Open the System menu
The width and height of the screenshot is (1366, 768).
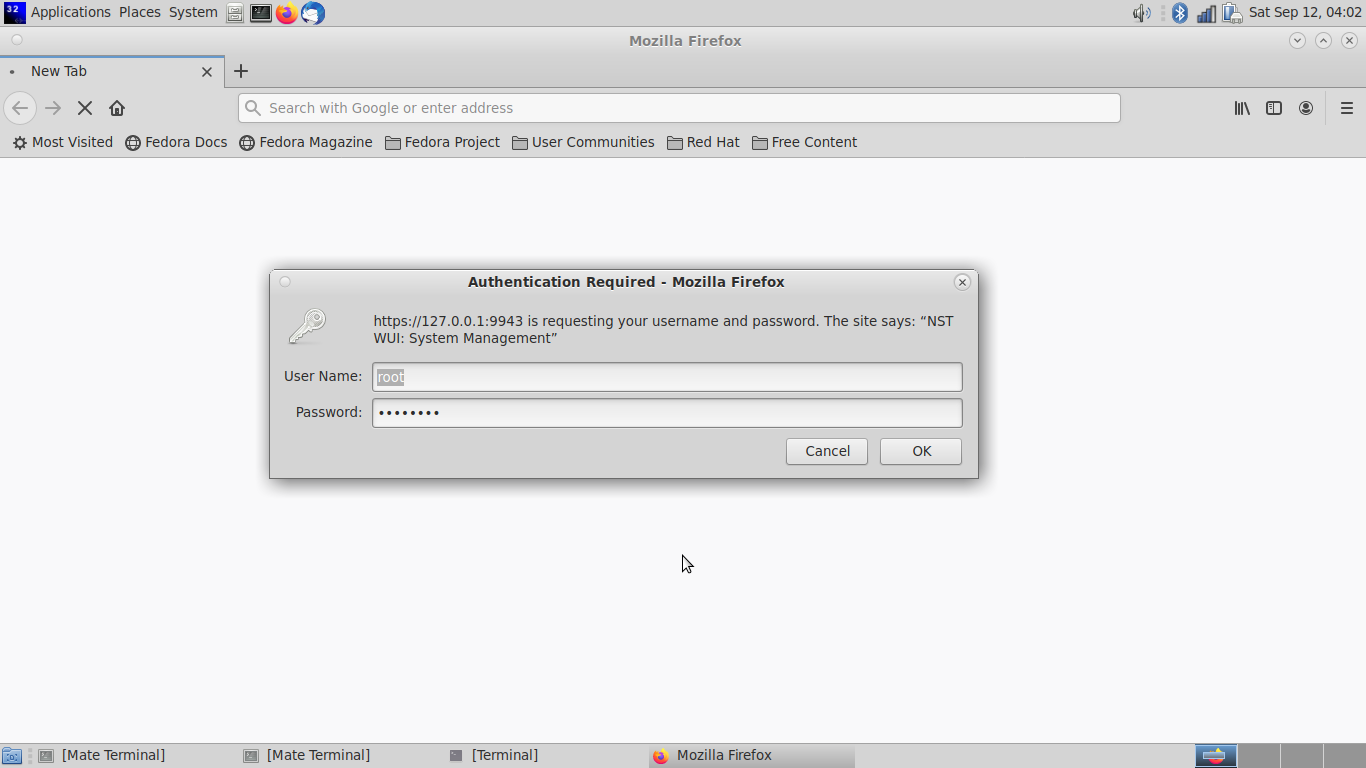pyautogui.click(x=193, y=12)
